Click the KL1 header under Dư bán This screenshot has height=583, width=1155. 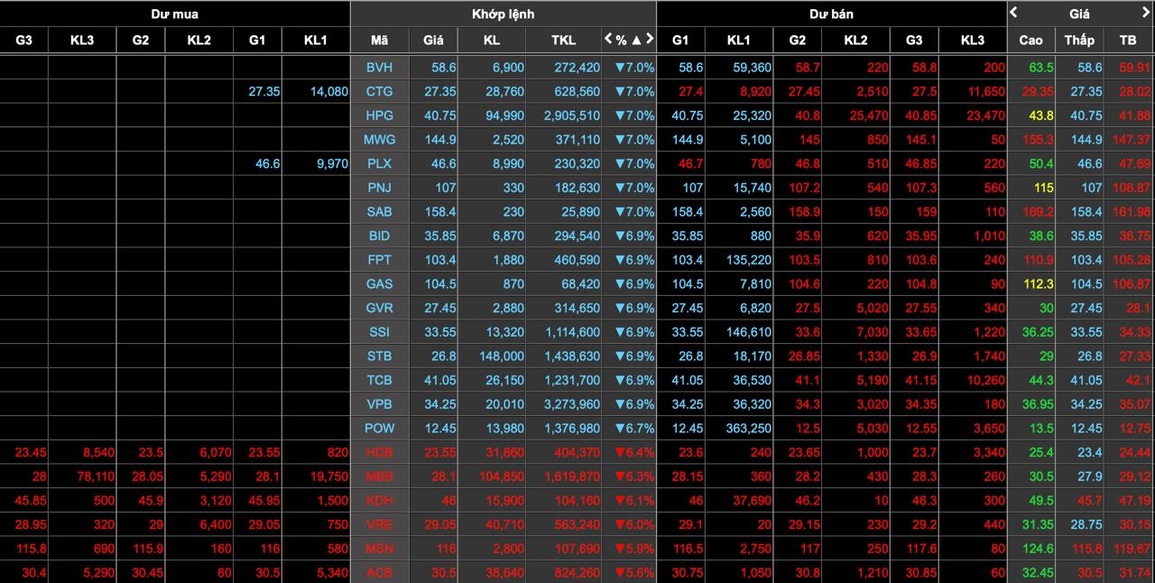point(738,40)
